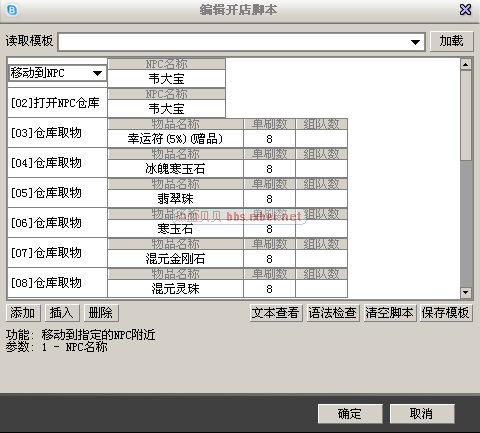Confirm with the 确定 button
The width and height of the screenshot is (480, 433).
(350, 414)
